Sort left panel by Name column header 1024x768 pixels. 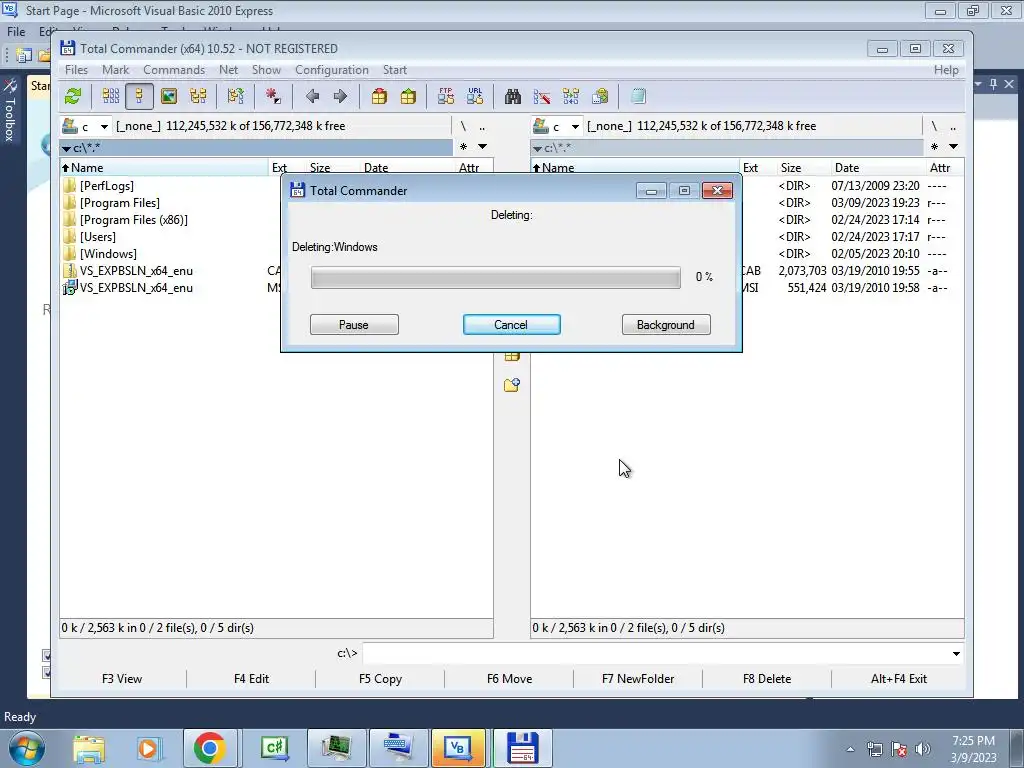coord(165,168)
